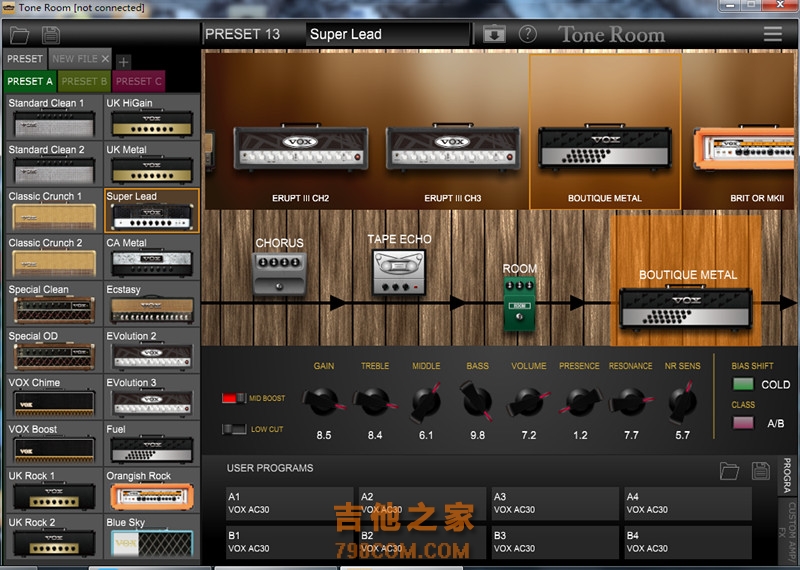
Task: Load the UK Rock 2 preset
Action: (x=54, y=537)
